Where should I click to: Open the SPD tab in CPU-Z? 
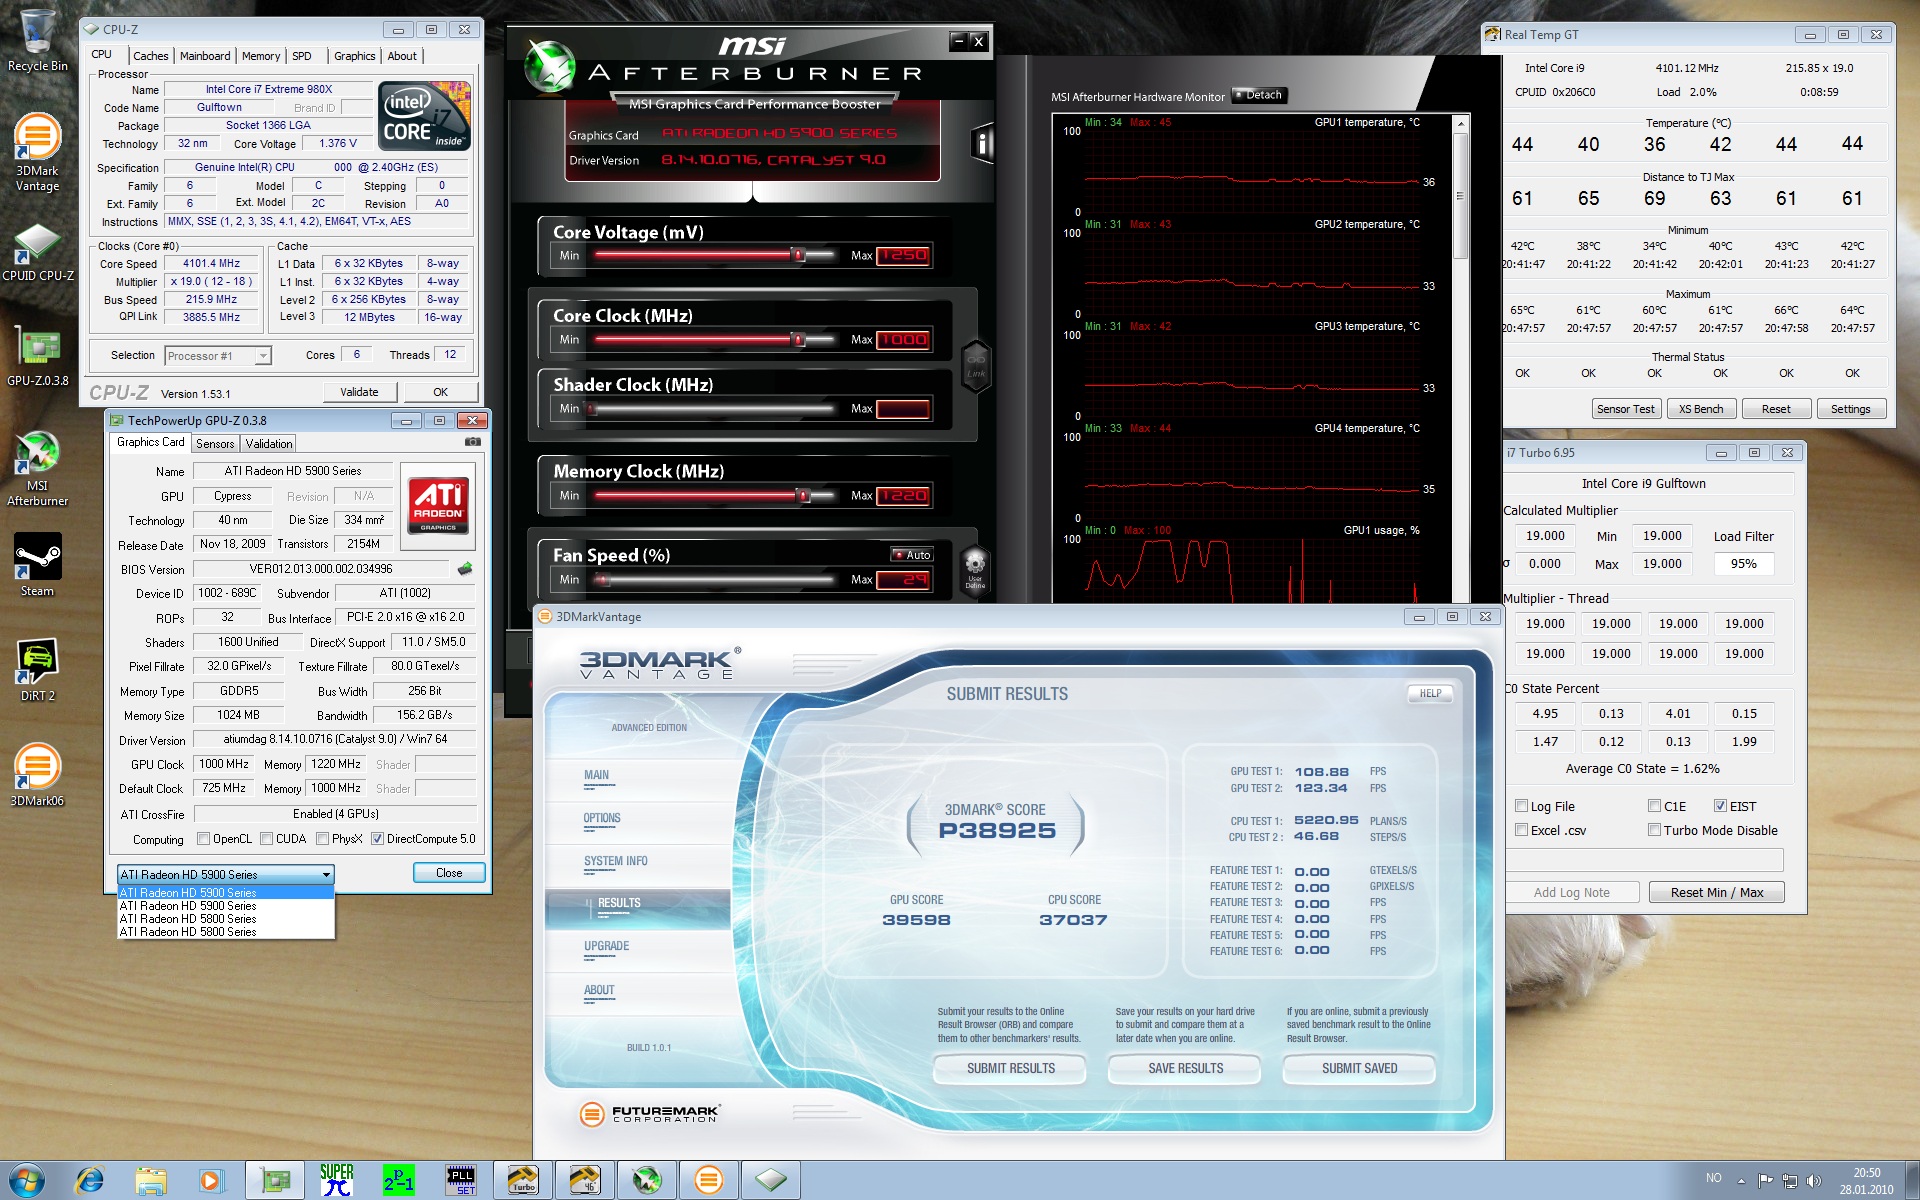pyautogui.click(x=302, y=56)
